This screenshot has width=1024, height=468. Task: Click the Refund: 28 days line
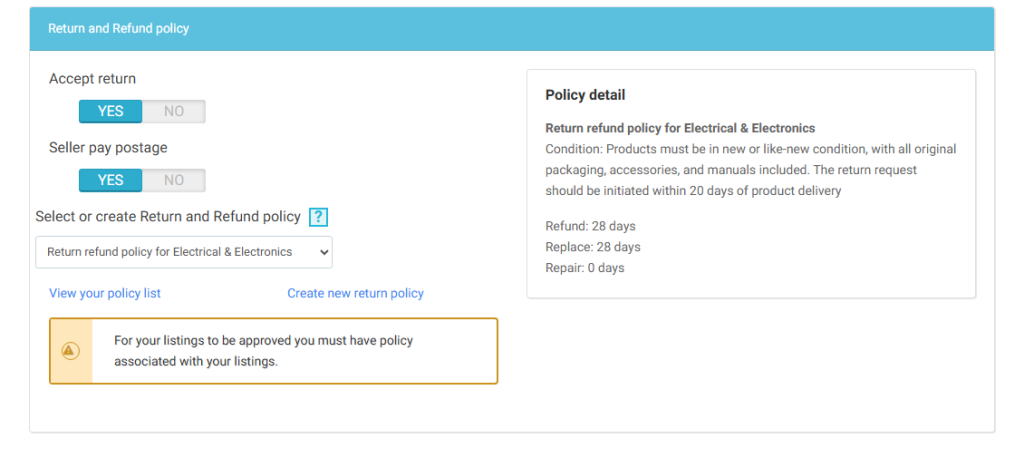click(590, 226)
